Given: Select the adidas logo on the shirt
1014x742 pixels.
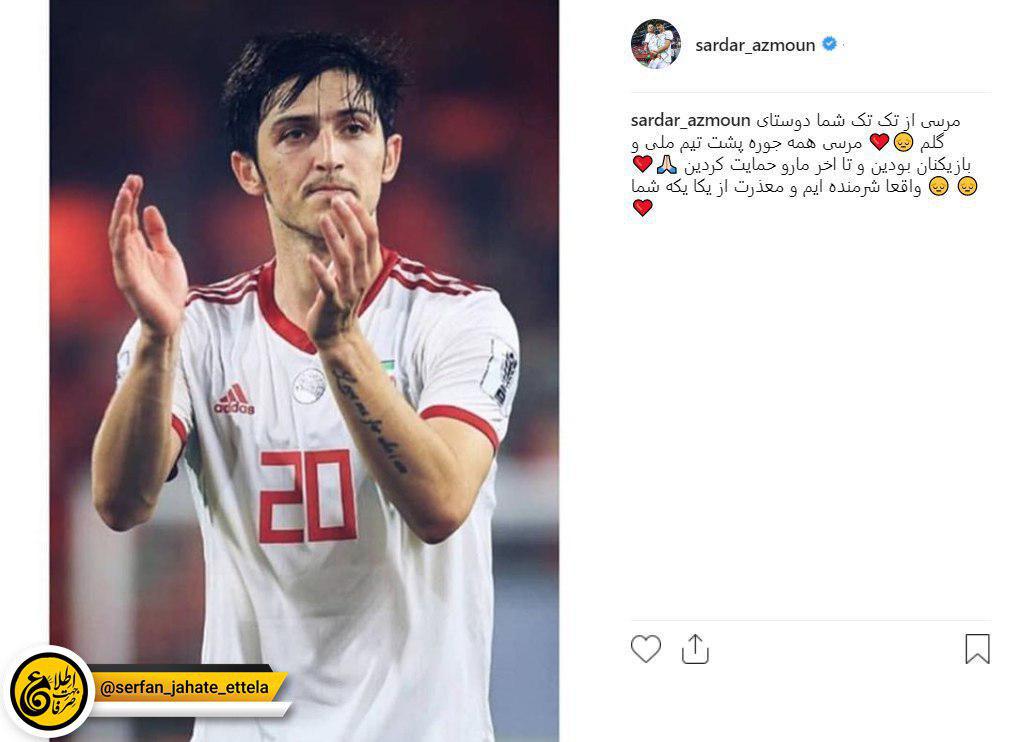Looking at the screenshot, I should tap(234, 399).
